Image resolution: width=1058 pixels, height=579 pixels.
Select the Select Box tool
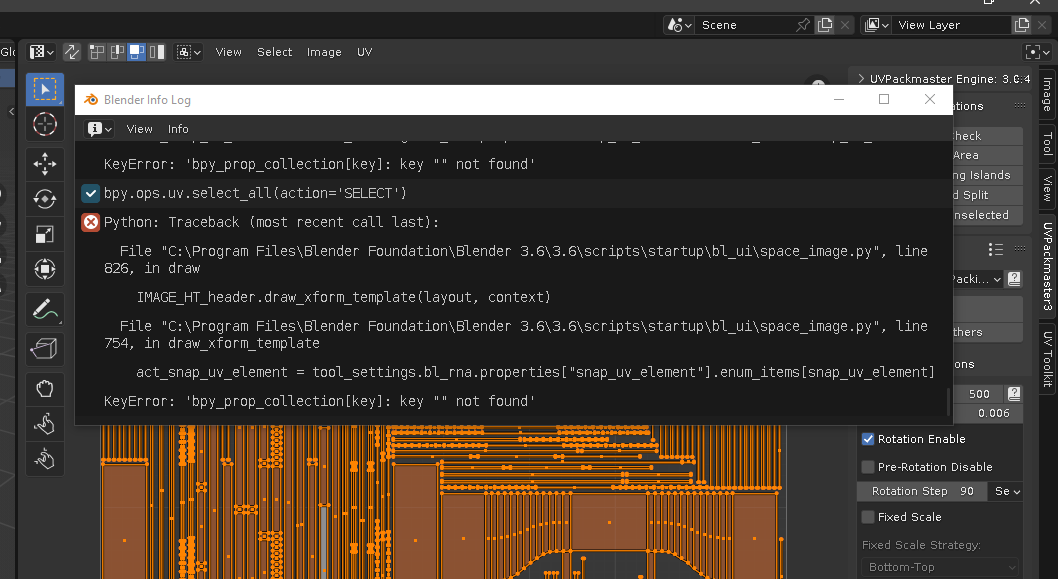[45, 89]
